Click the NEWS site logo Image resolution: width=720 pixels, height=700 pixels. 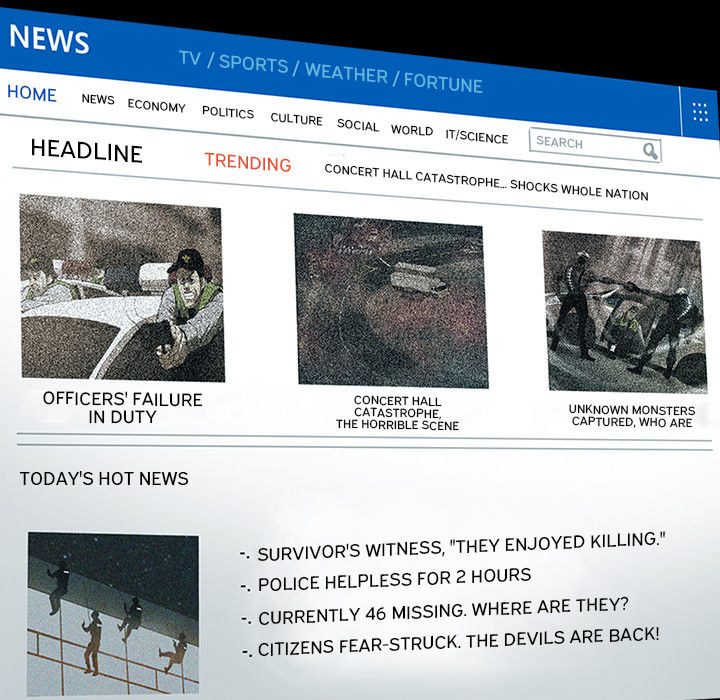tap(49, 39)
